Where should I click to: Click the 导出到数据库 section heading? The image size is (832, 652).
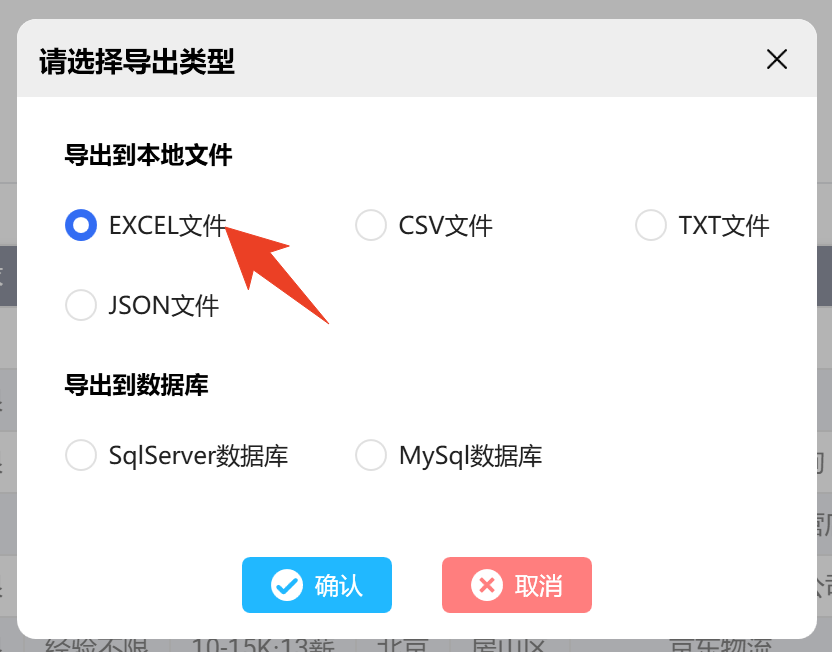136,385
